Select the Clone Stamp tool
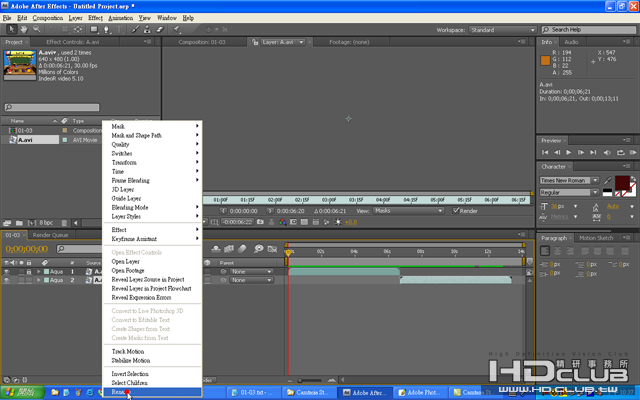Image resolution: width=640 pixels, height=400 pixels. [x=147, y=29]
